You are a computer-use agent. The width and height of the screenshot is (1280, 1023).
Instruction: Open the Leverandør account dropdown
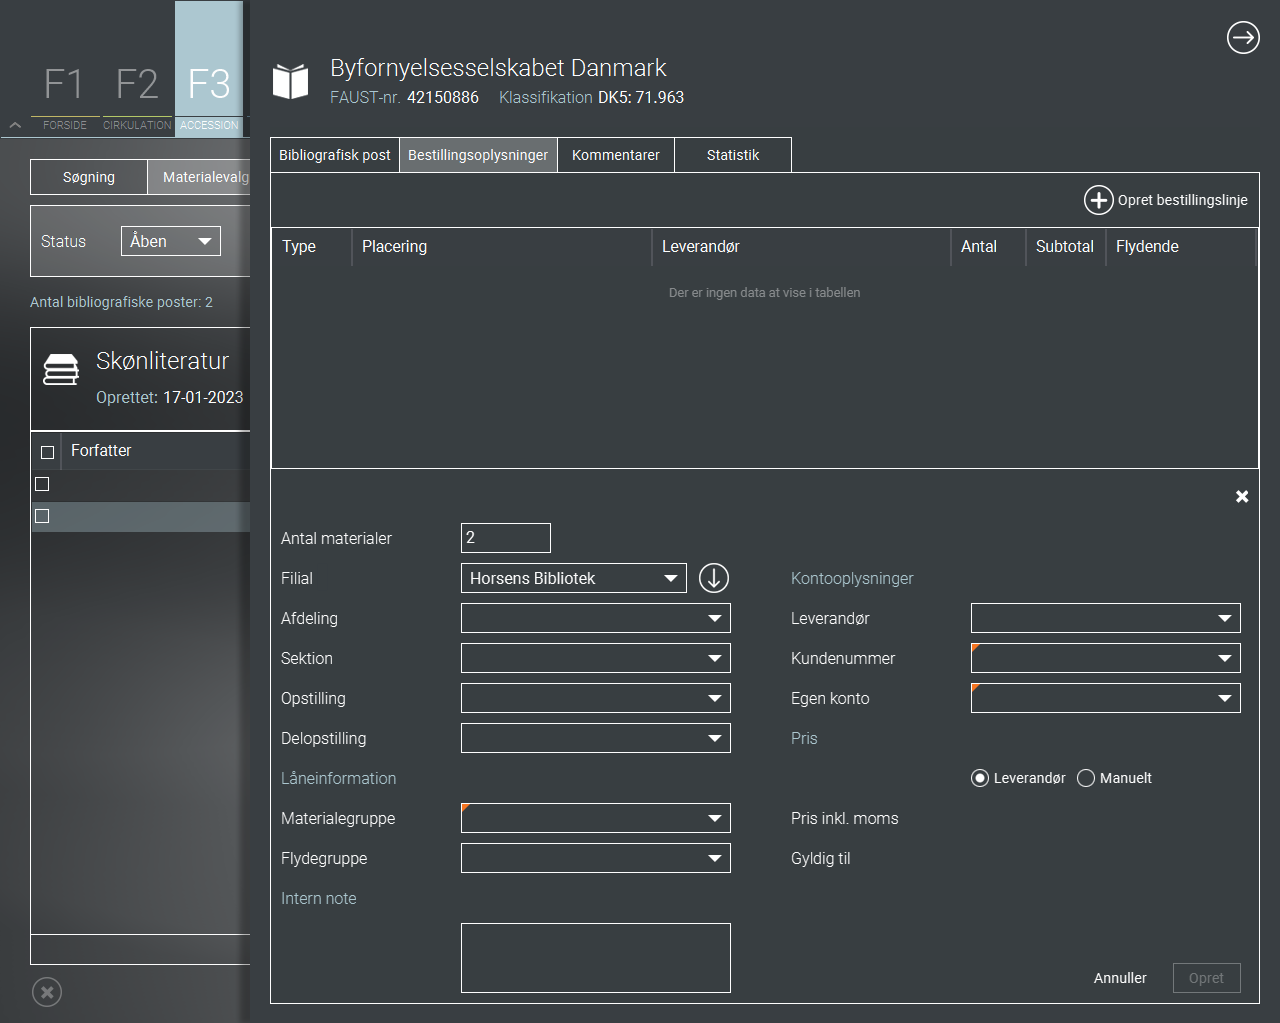pyautogui.click(x=1106, y=618)
